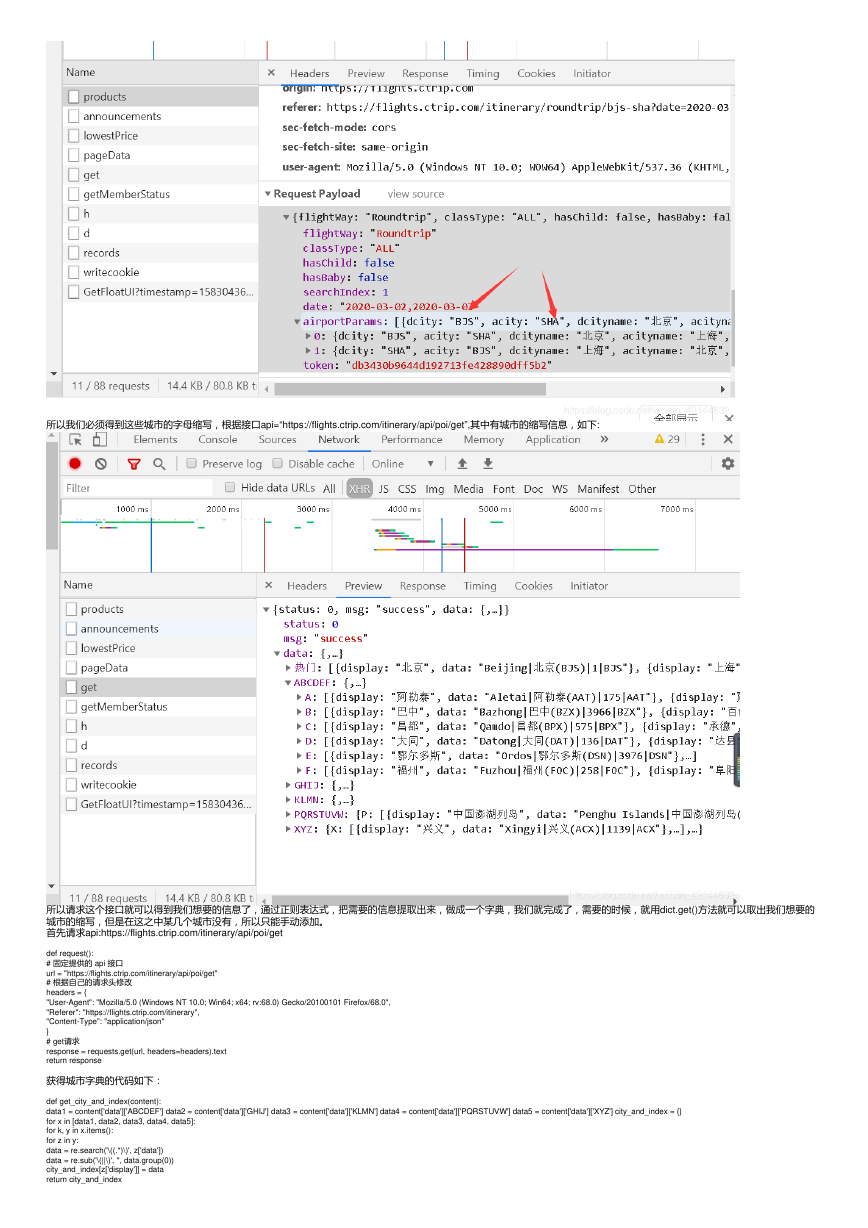This screenshot has height=1228, width=868.
Task: Close details pane showing Request Payload
Action: [271, 73]
